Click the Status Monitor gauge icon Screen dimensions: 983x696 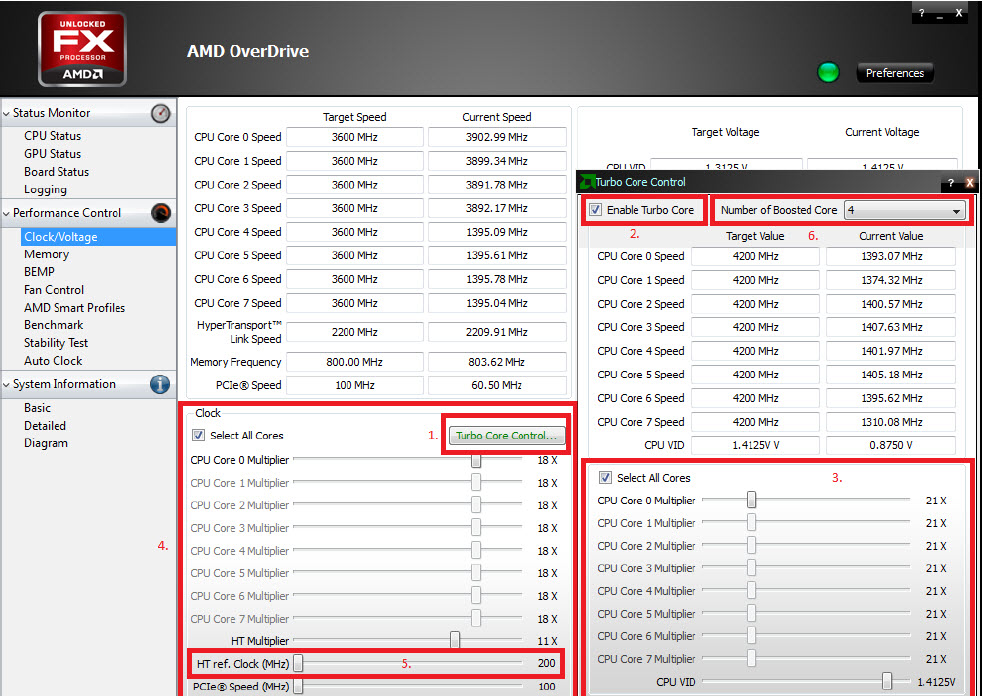point(160,113)
